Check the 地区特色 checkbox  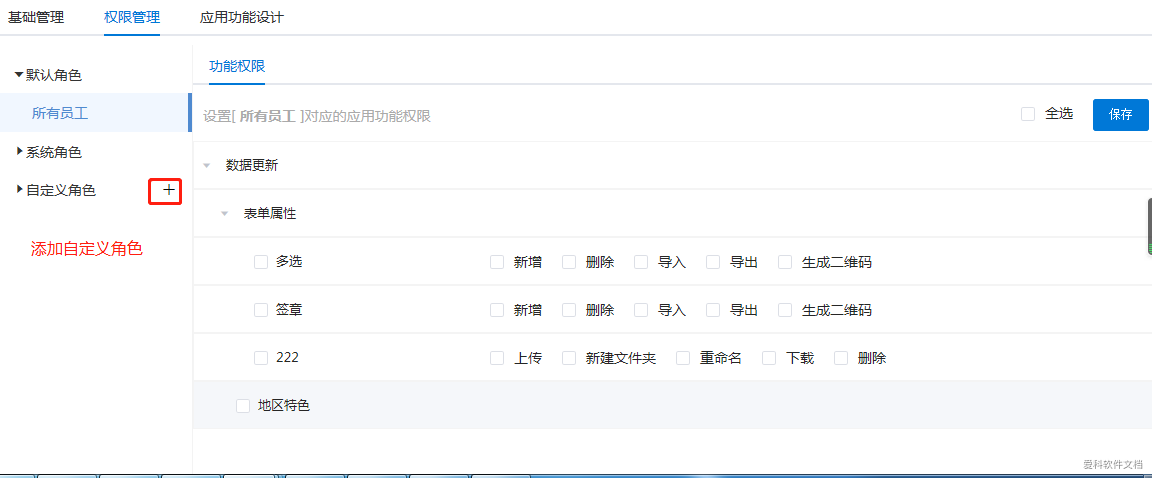tap(243, 406)
